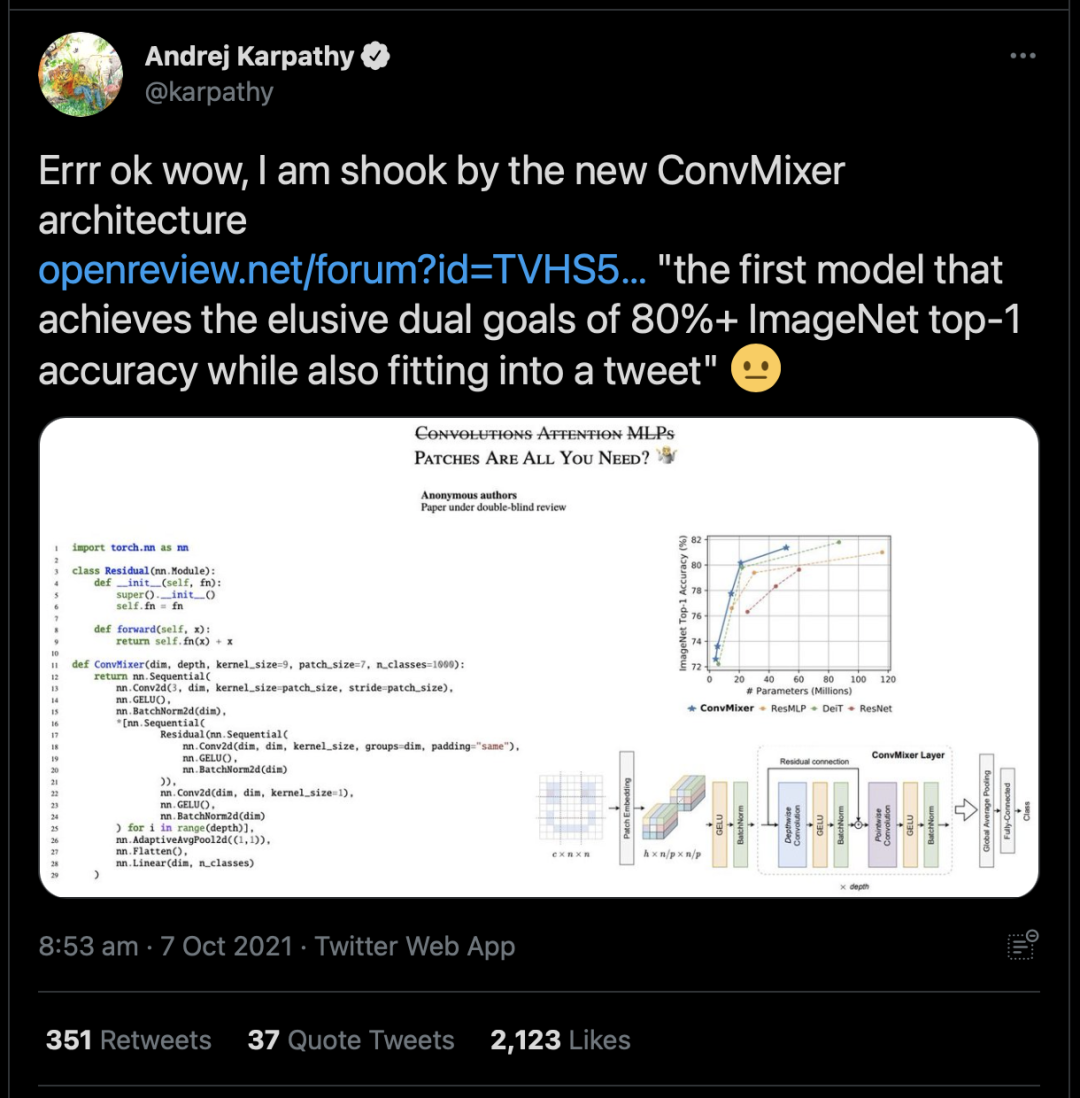This screenshot has width=1080, height=1098.
Task: Open the three-dot more options menu
Action: pos(1022,56)
